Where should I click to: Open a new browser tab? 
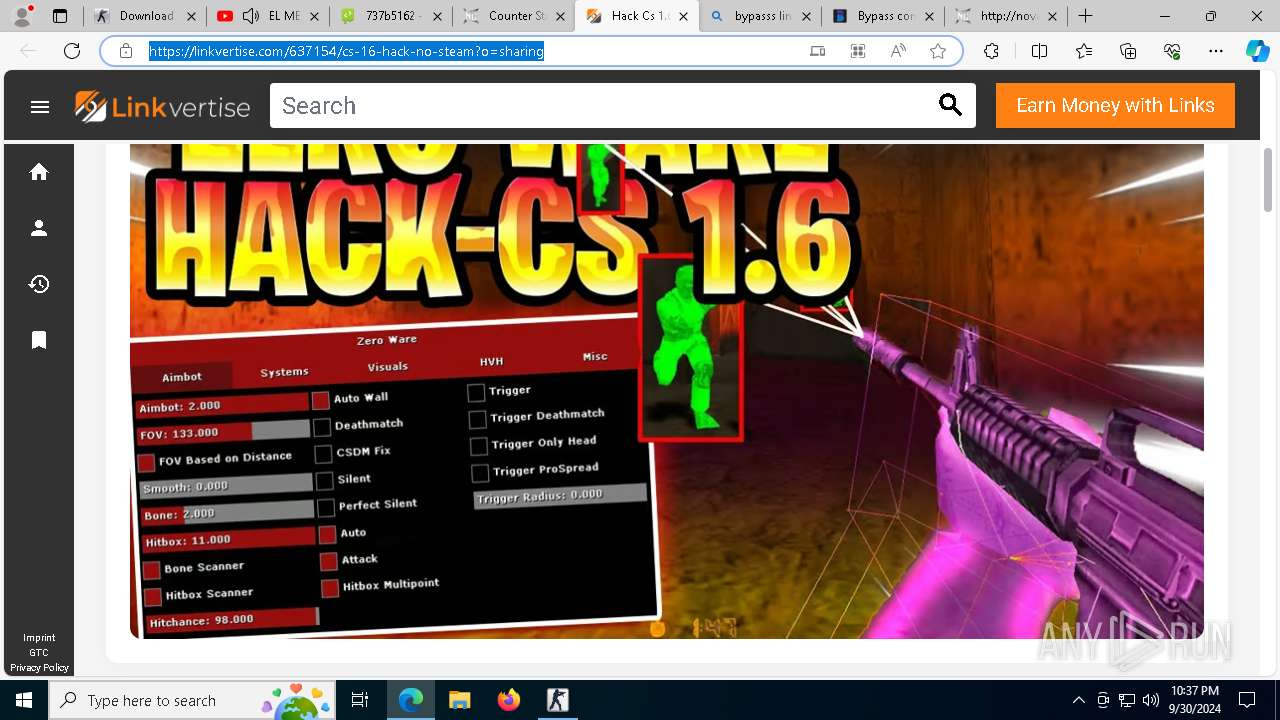pyautogui.click(x=1085, y=16)
